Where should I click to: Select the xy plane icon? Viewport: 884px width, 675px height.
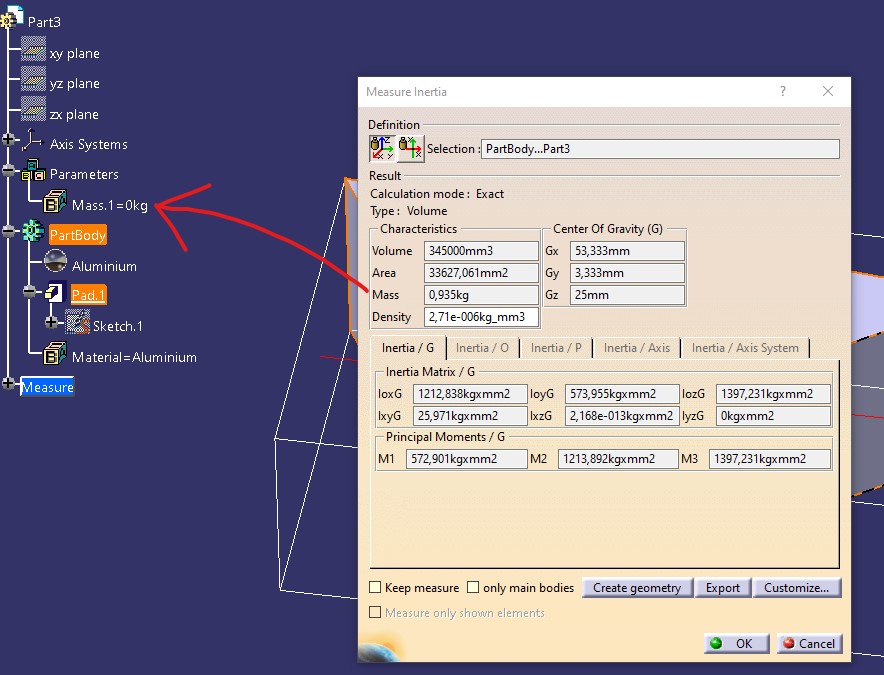[33, 49]
